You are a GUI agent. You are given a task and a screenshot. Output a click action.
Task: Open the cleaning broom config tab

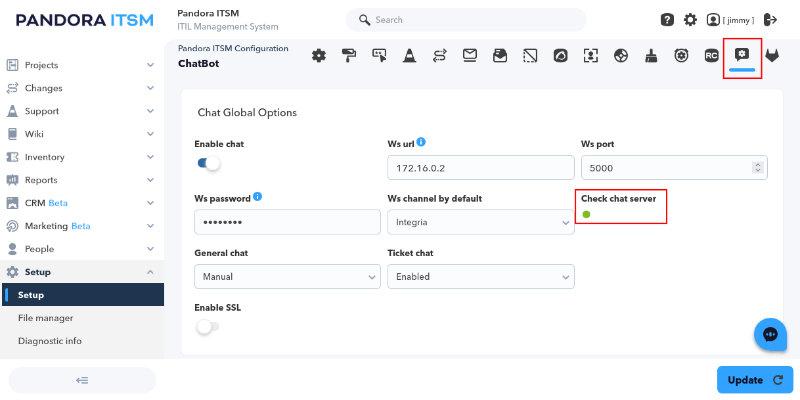[x=651, y=56]
